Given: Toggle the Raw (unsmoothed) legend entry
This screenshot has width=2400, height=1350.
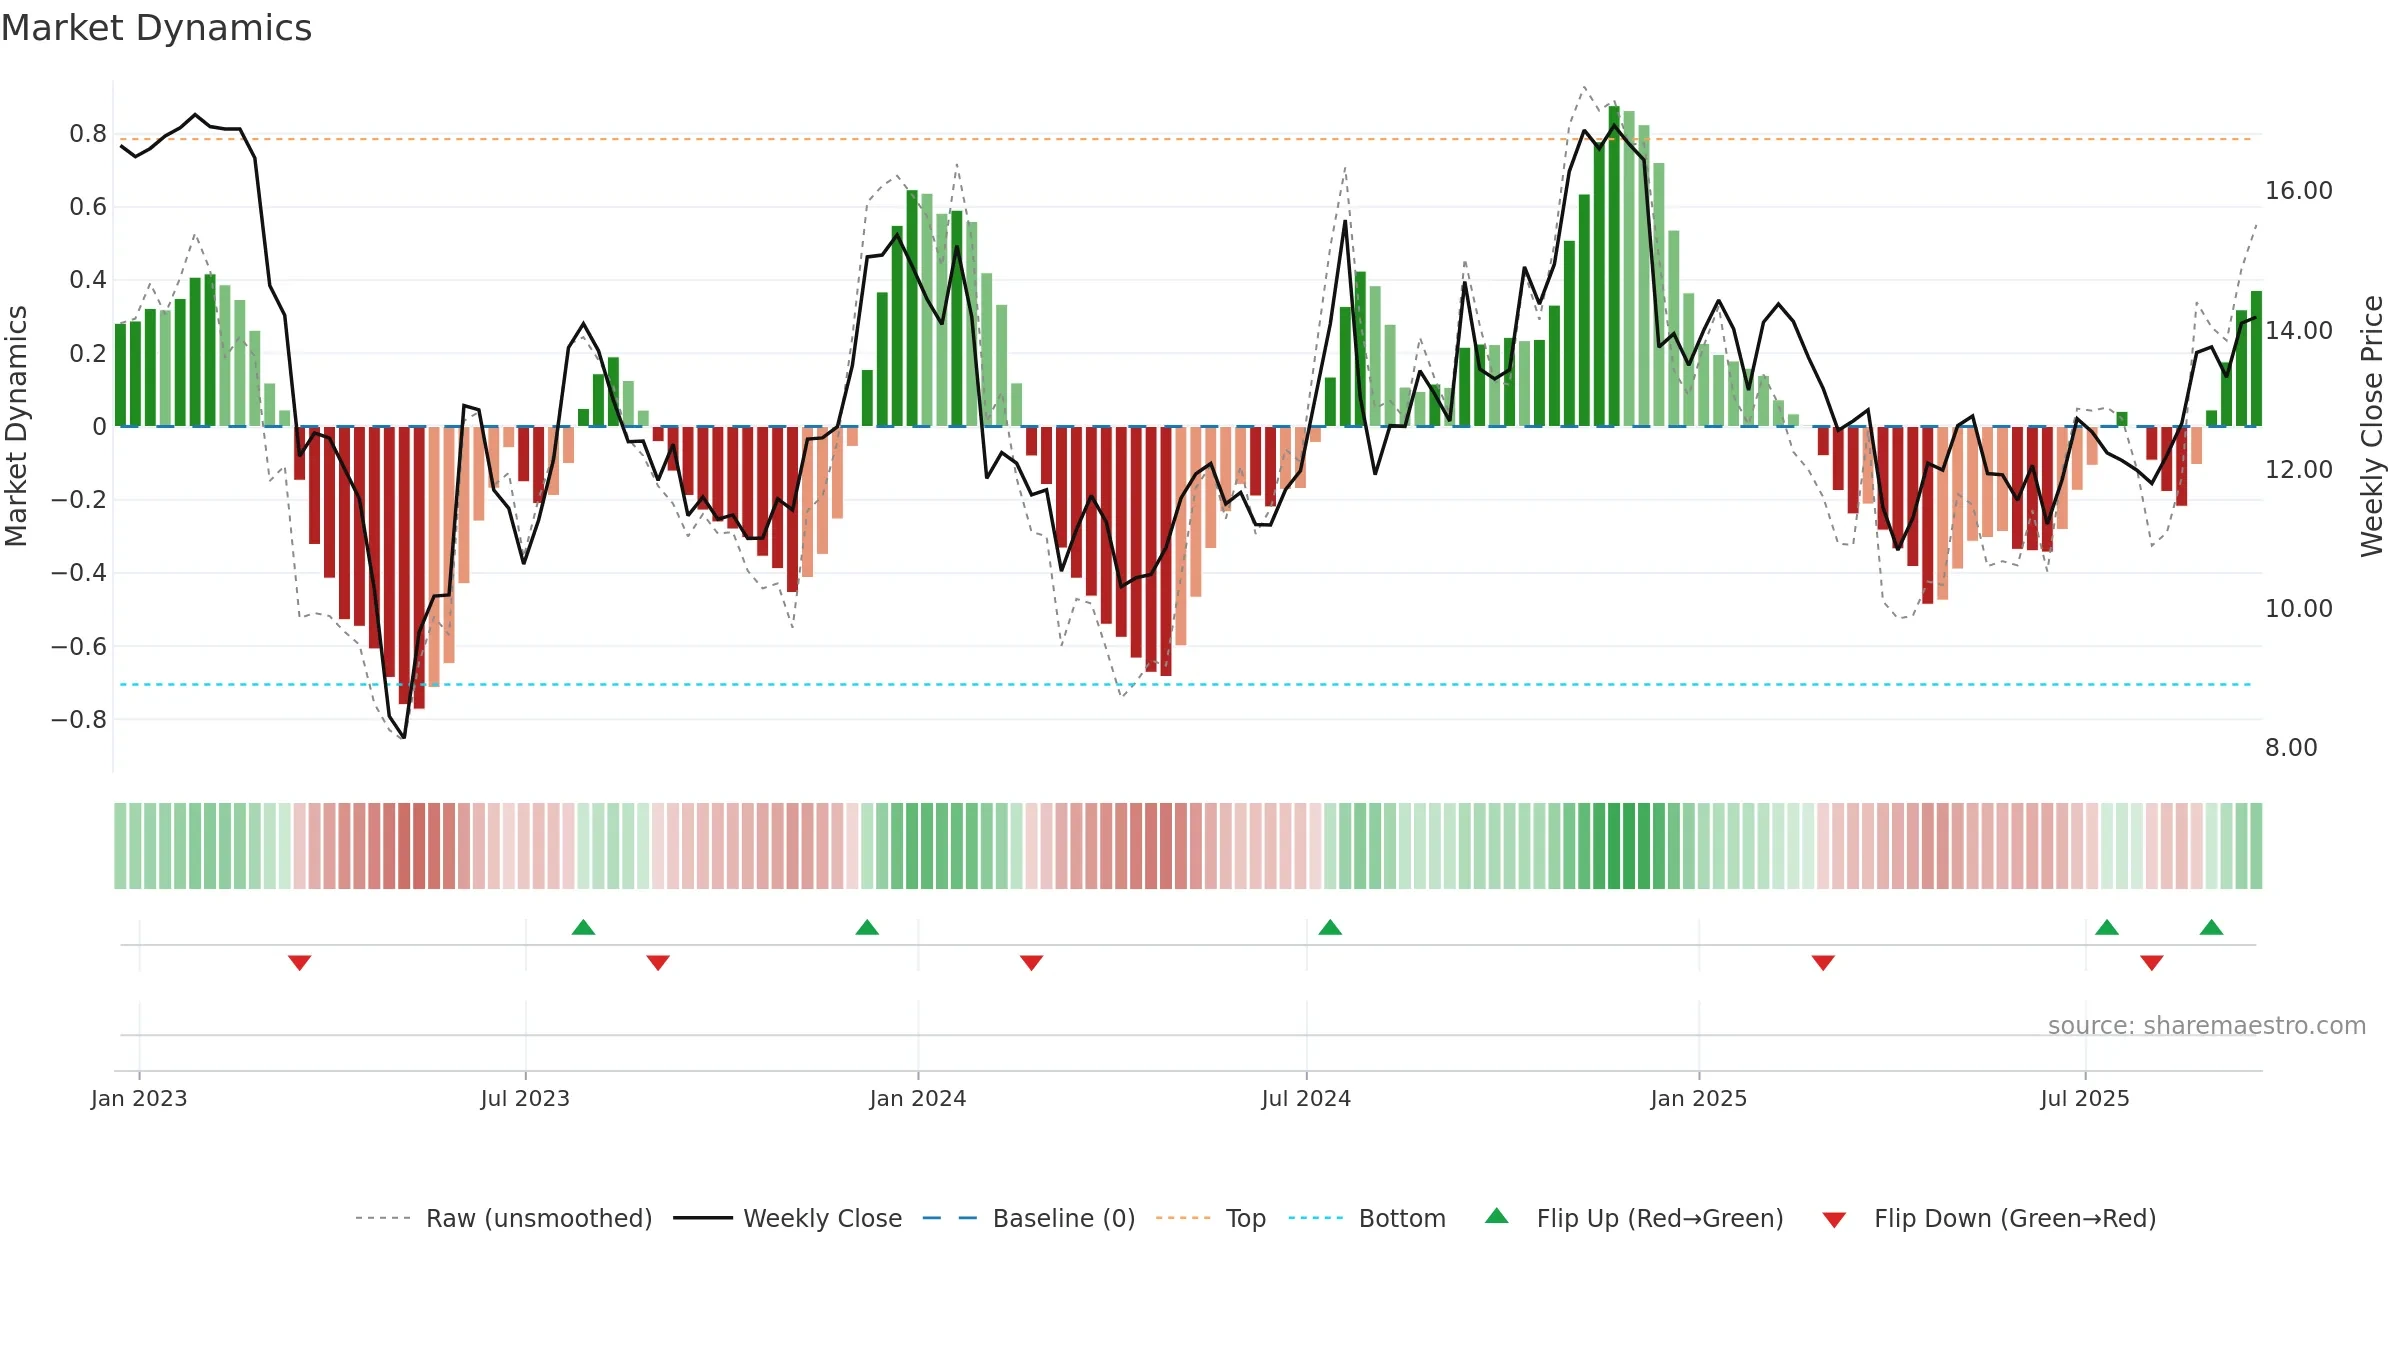Looking at the screenshot, I should click(503, 1218).
